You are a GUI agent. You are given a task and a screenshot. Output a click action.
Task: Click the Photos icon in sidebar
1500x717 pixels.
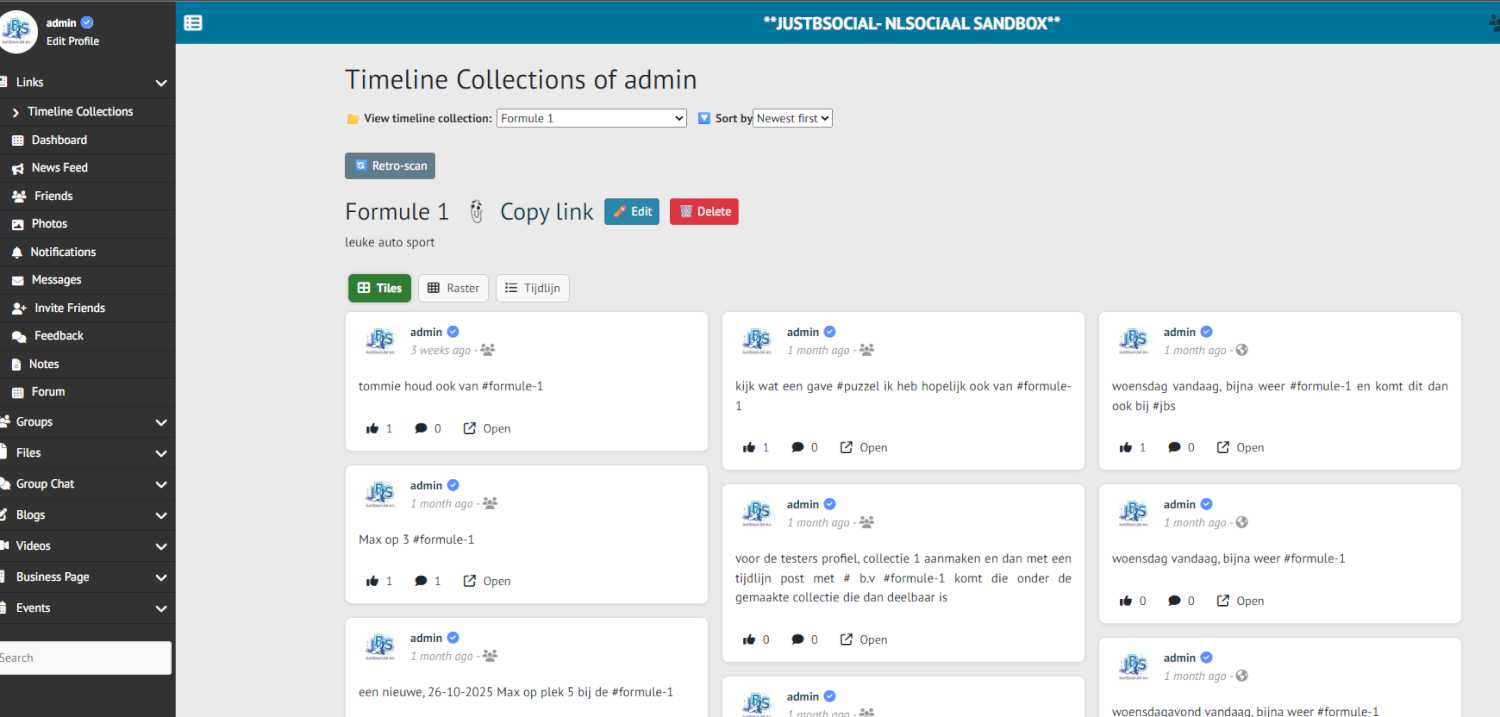(x=17, y=224)
